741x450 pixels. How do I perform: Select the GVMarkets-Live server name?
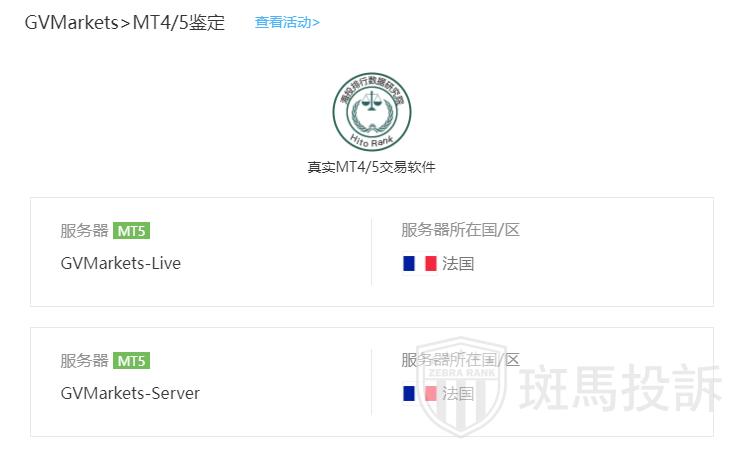121,263
